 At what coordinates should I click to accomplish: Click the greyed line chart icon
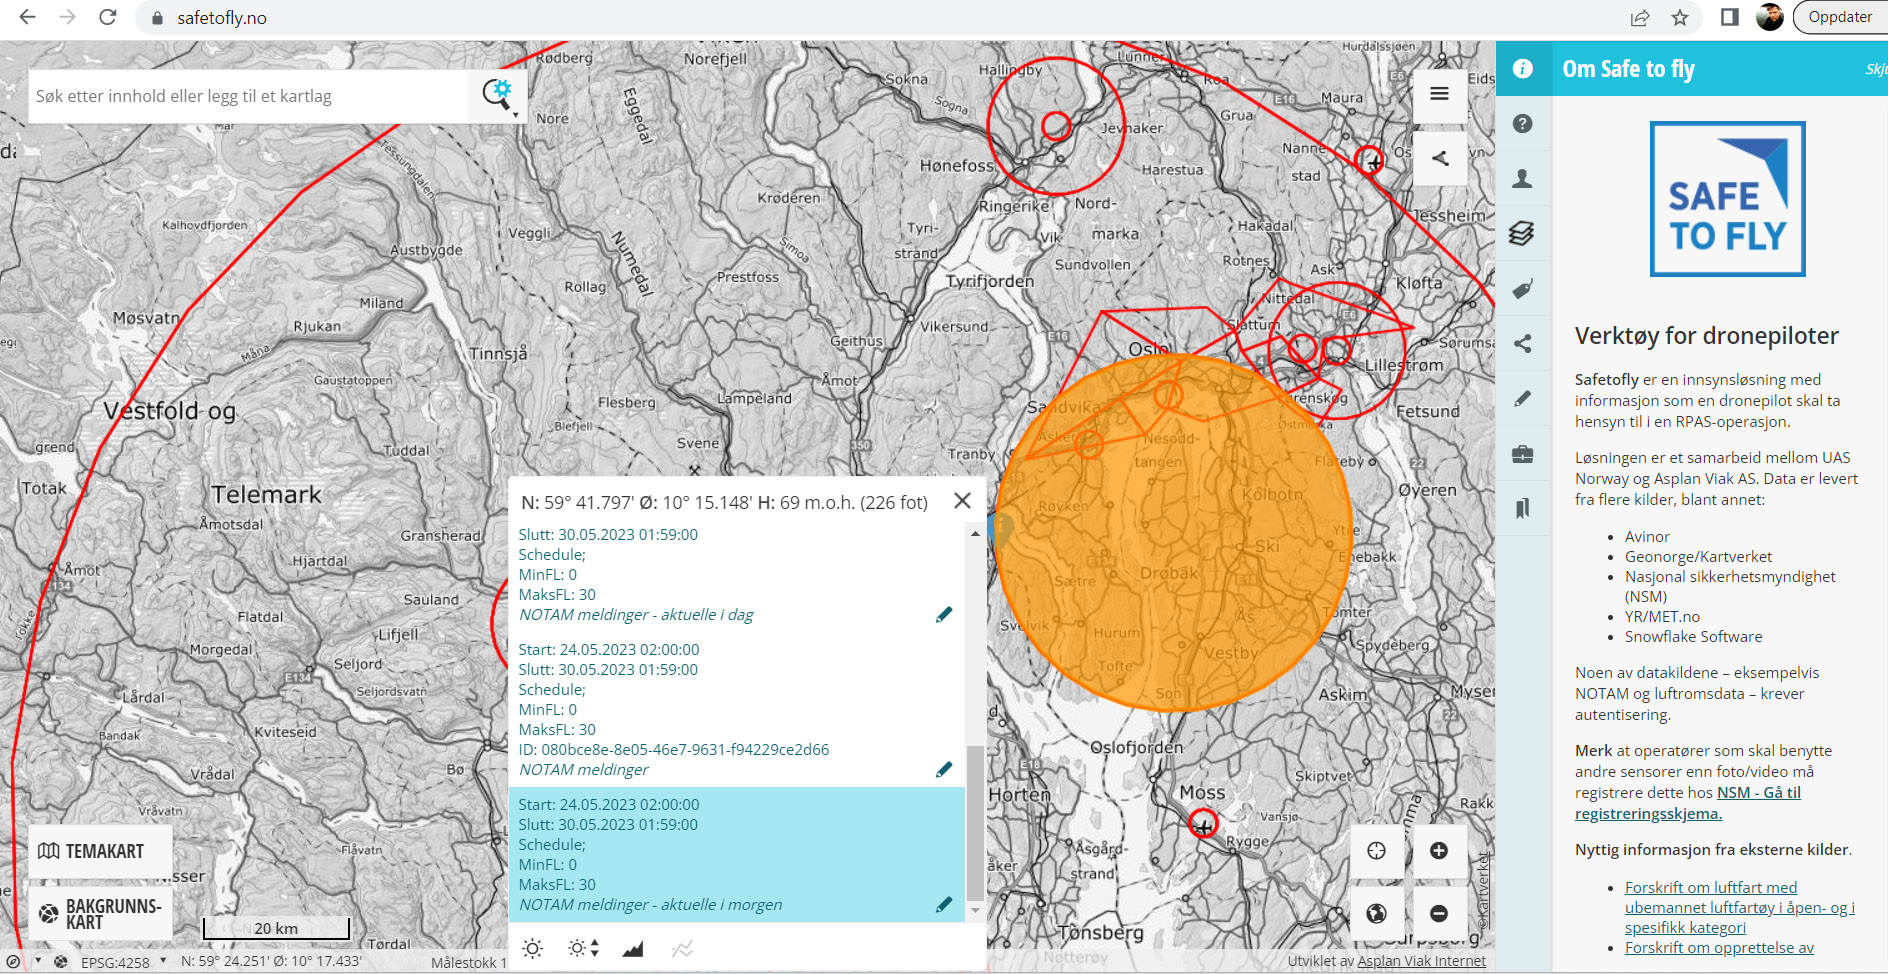682,948
